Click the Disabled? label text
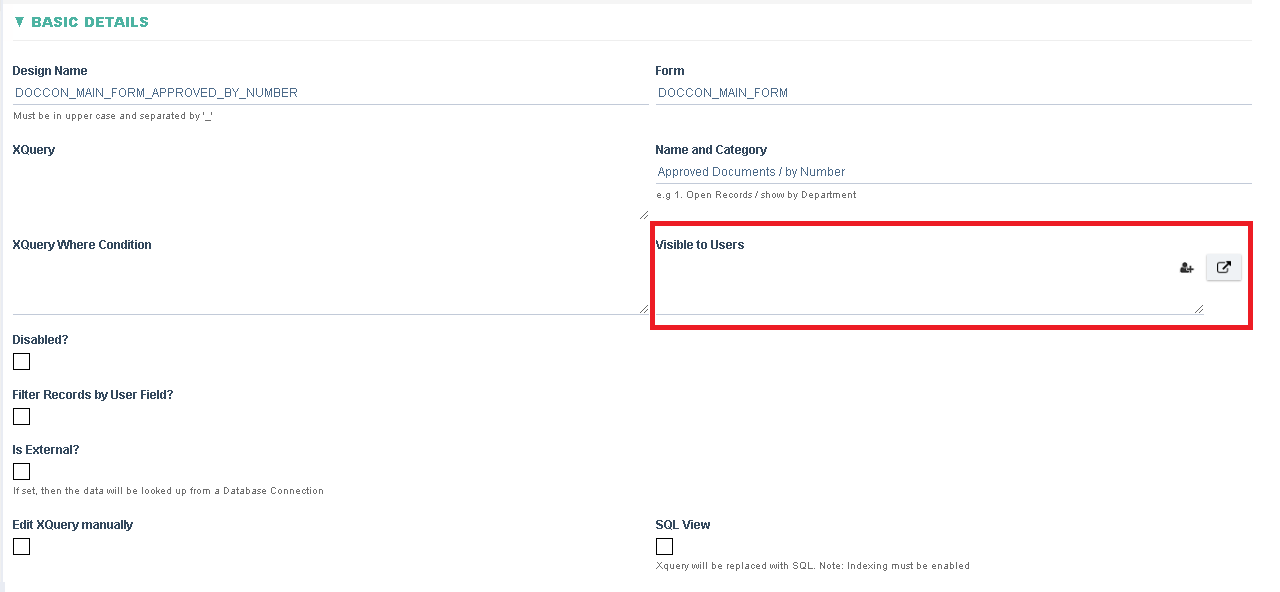Viewport: 1280px width, 592px height. click(40, 340)
